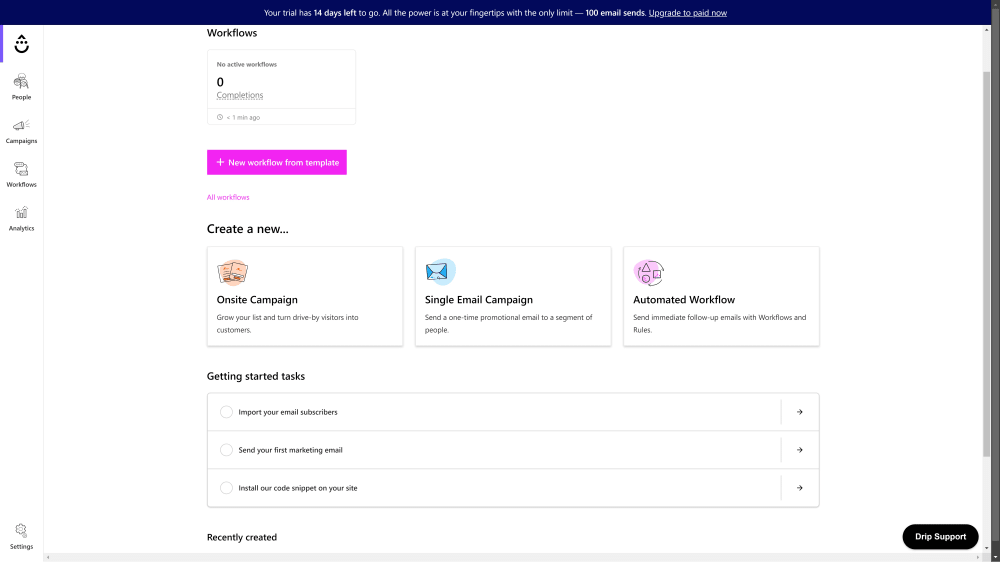Open Campaigns from the sidebar
The height and width of the screenshot is (562, 1000).
[x=21, y=130]
